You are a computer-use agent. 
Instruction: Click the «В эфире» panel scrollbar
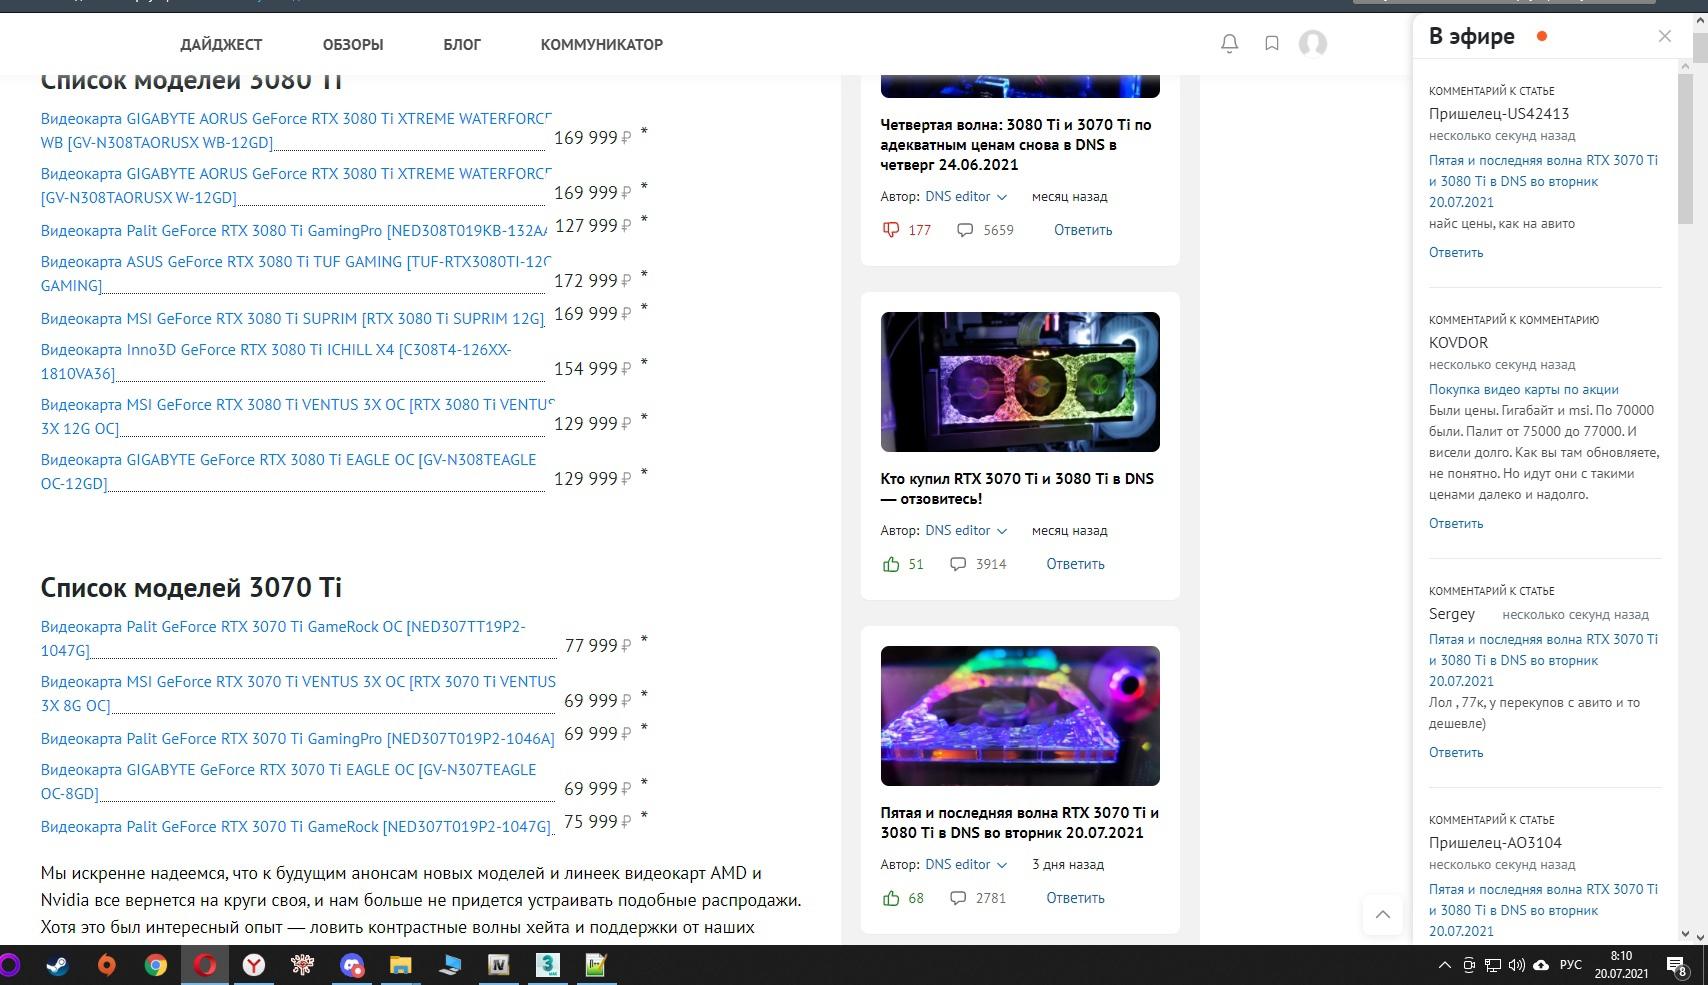1685,150
